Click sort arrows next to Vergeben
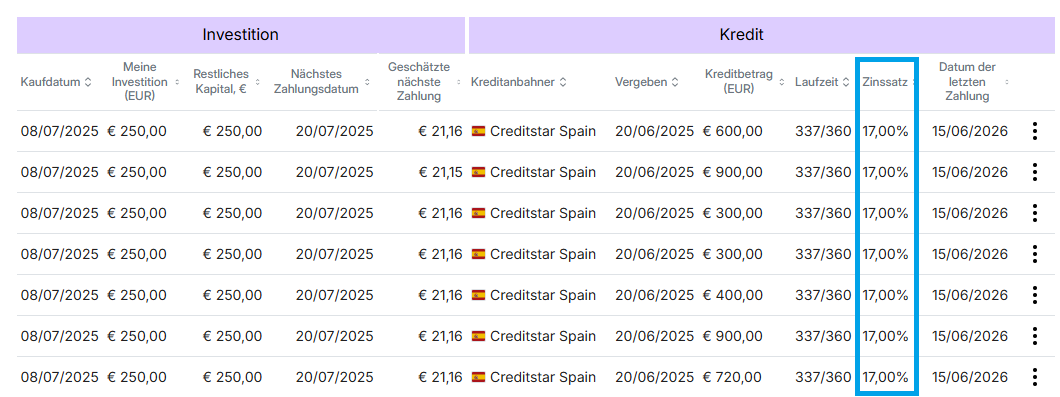Viewport: 1060px width, 397px height. point(675,82)
